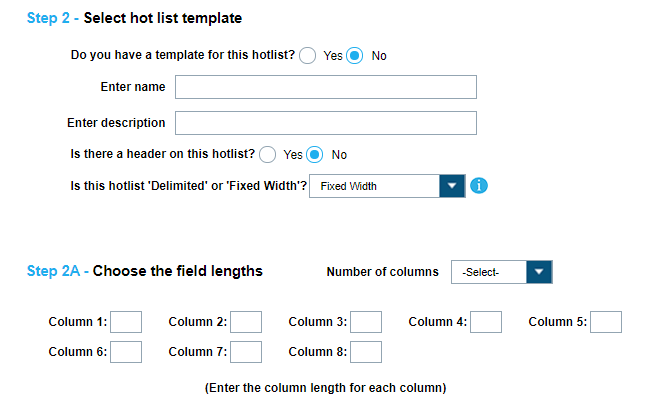Click the Column 3 length field
This screenshot has height=405, width=665.
click(x=366, y=322)
